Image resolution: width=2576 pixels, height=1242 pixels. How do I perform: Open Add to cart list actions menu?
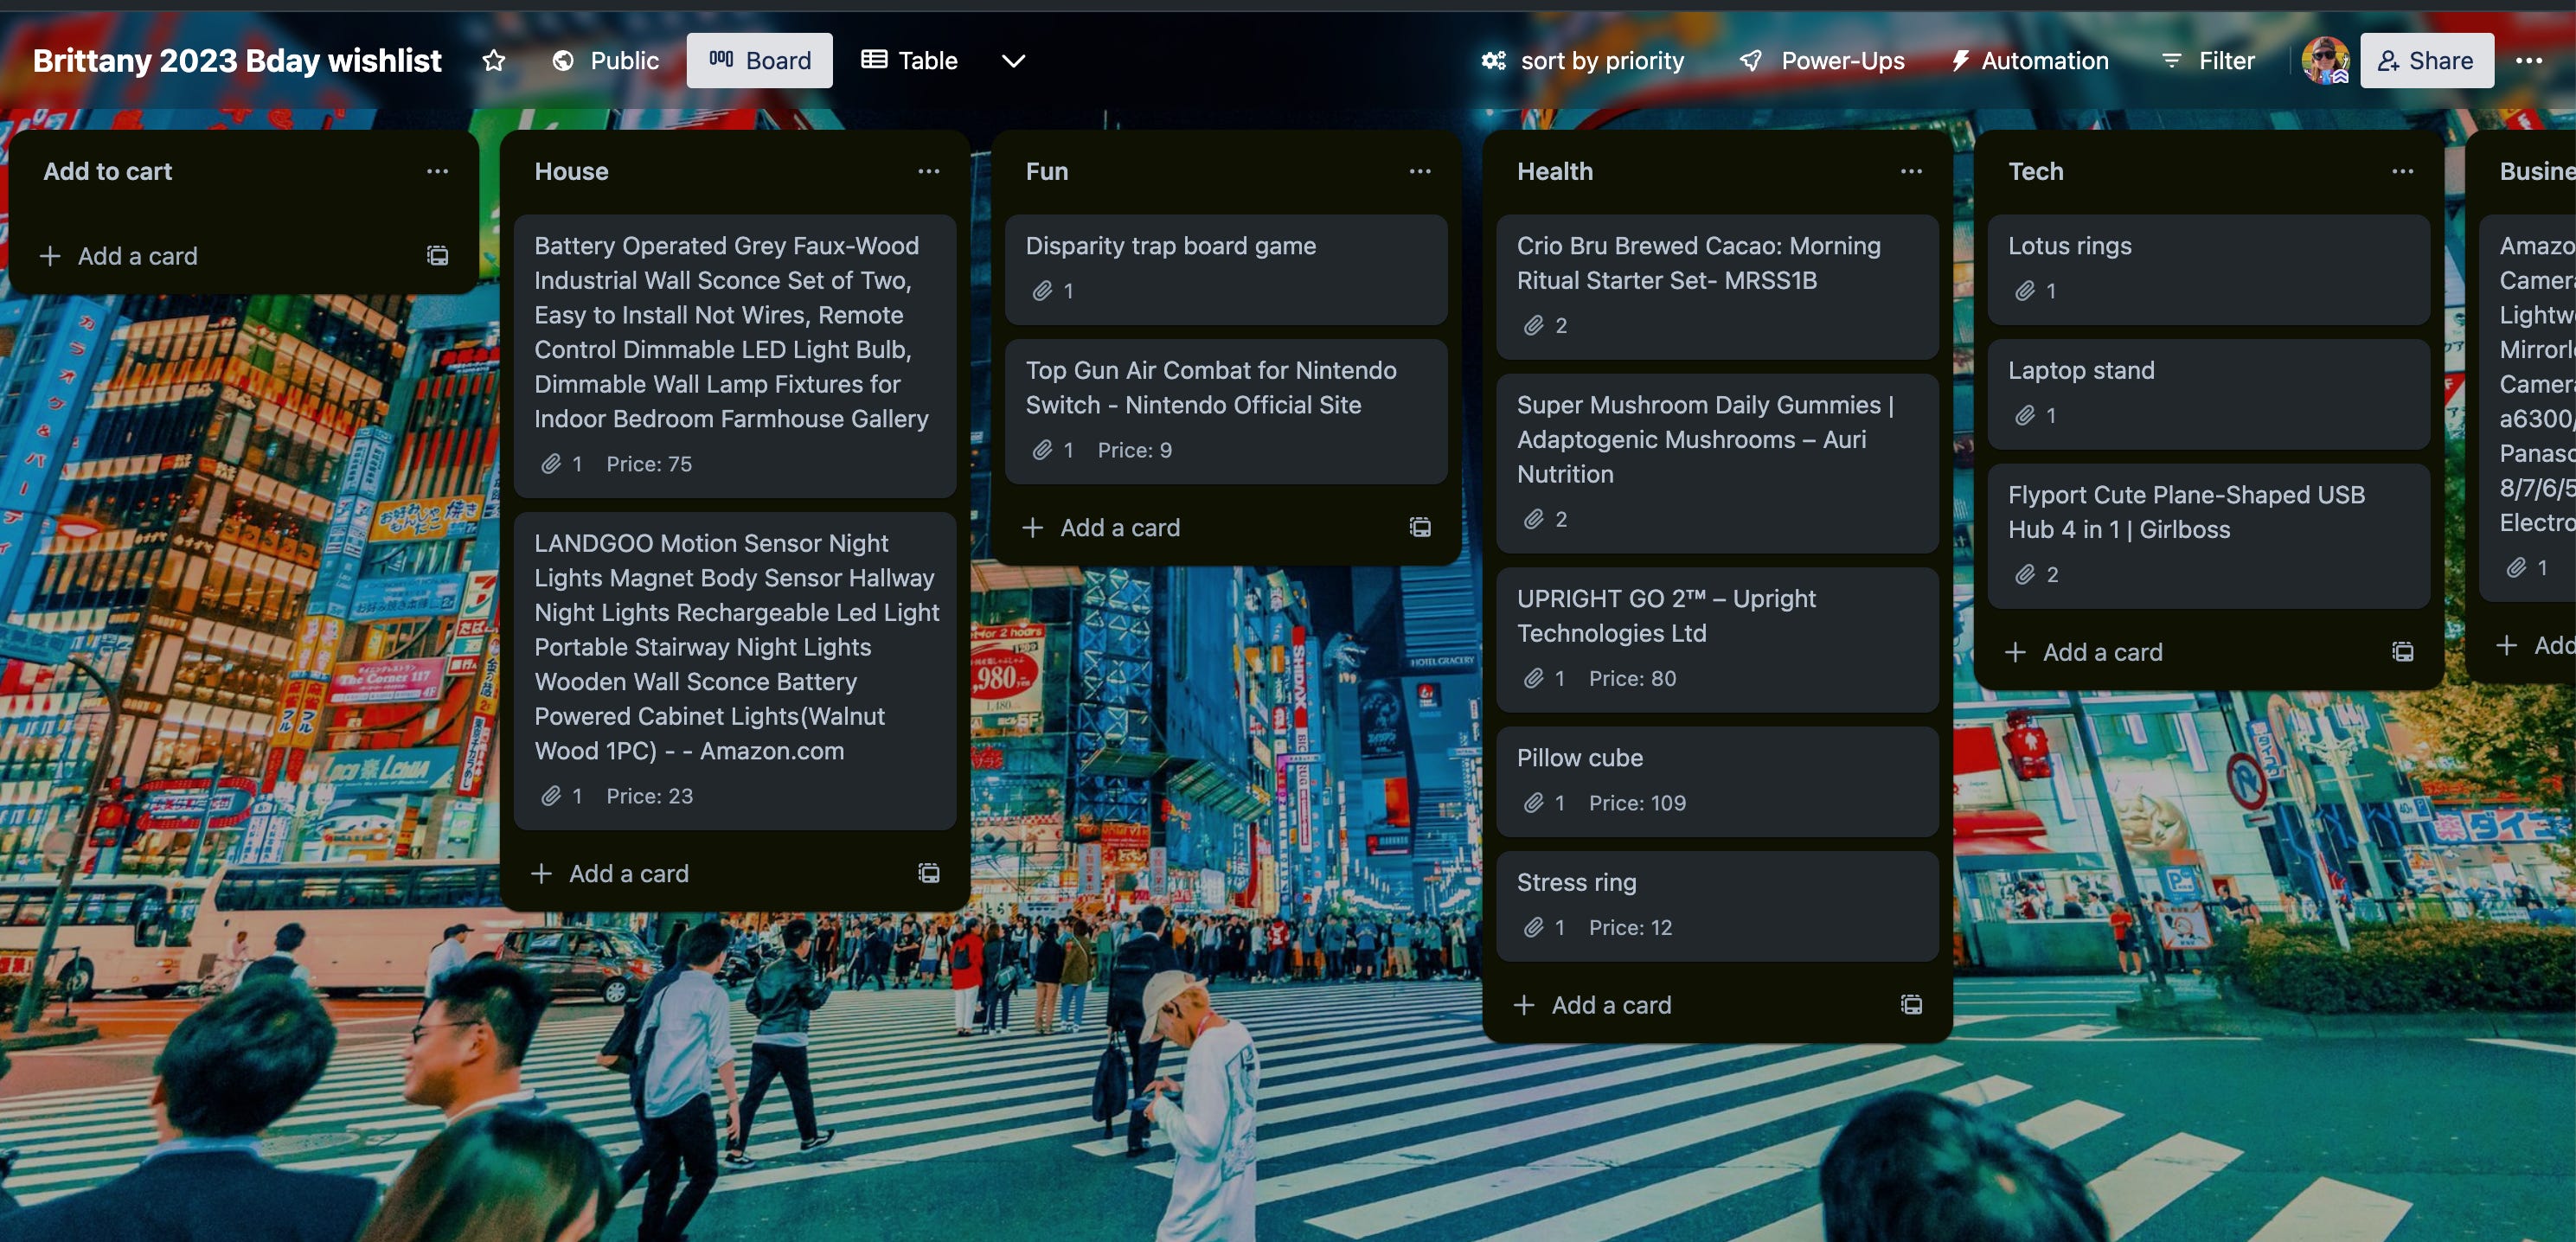(437, 171)
